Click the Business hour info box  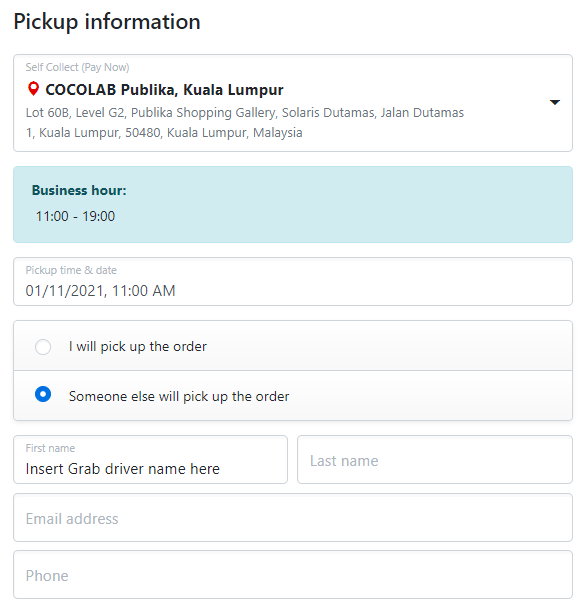(293, 205)
